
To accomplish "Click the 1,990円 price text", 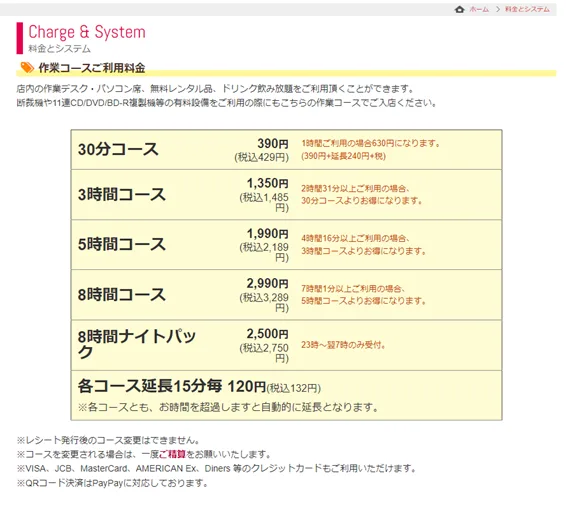I will [267, 234].
